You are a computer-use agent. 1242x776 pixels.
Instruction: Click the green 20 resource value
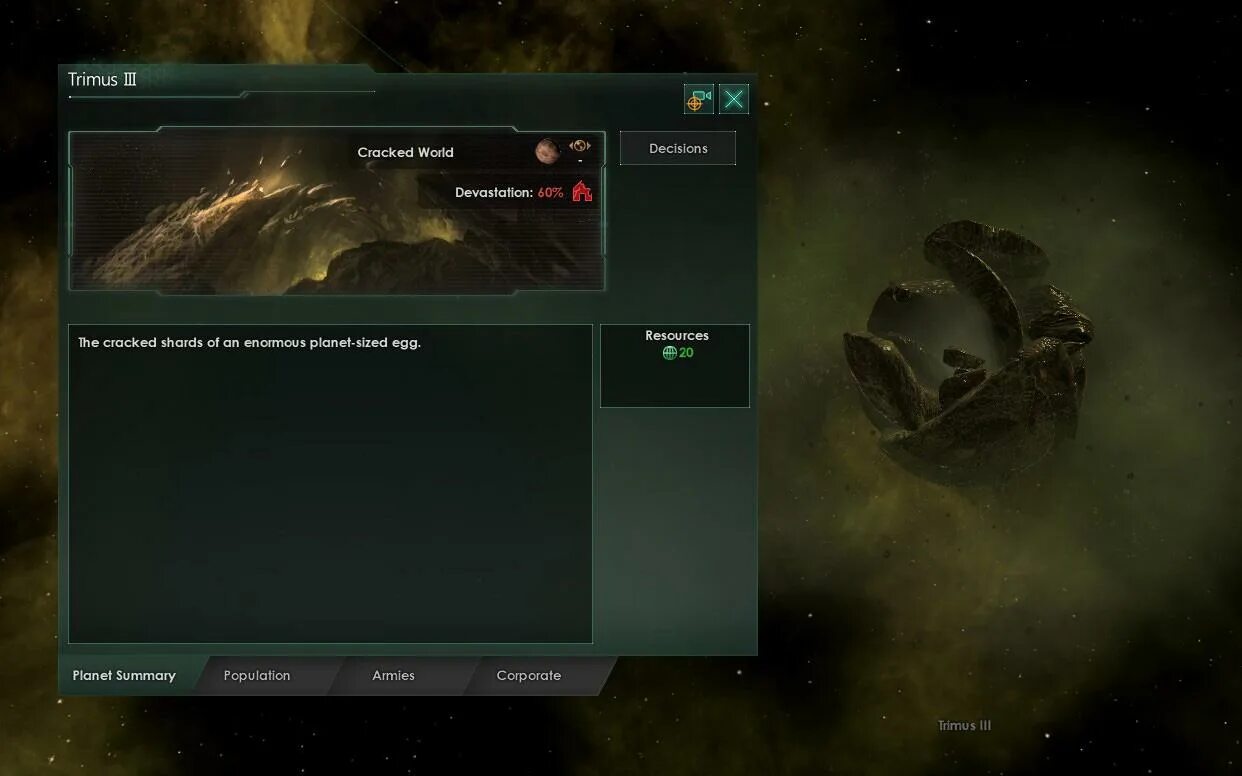(686, 353)
